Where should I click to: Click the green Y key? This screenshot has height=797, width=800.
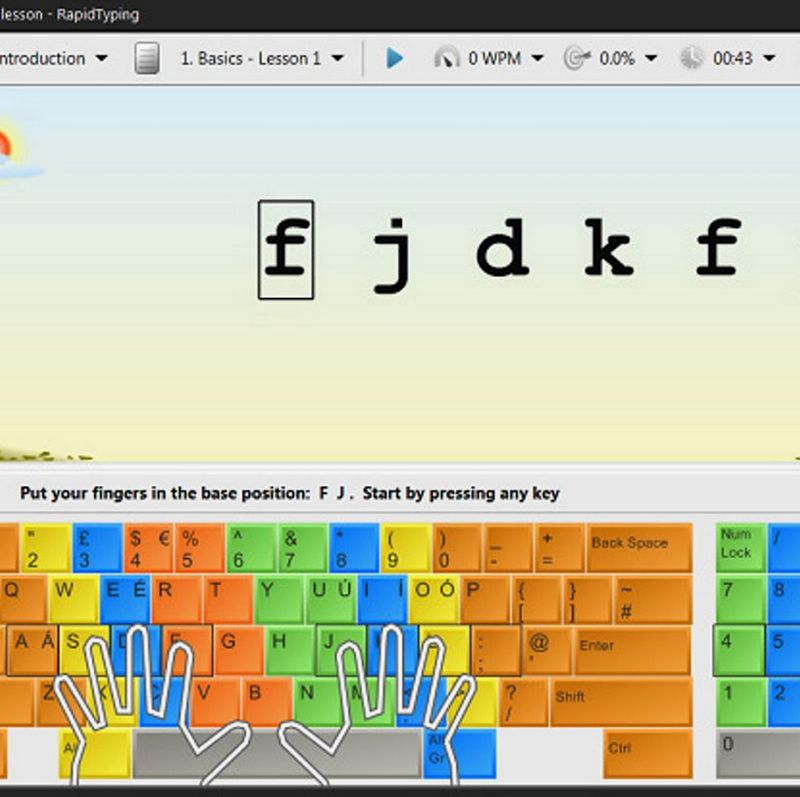pos(278,599)
